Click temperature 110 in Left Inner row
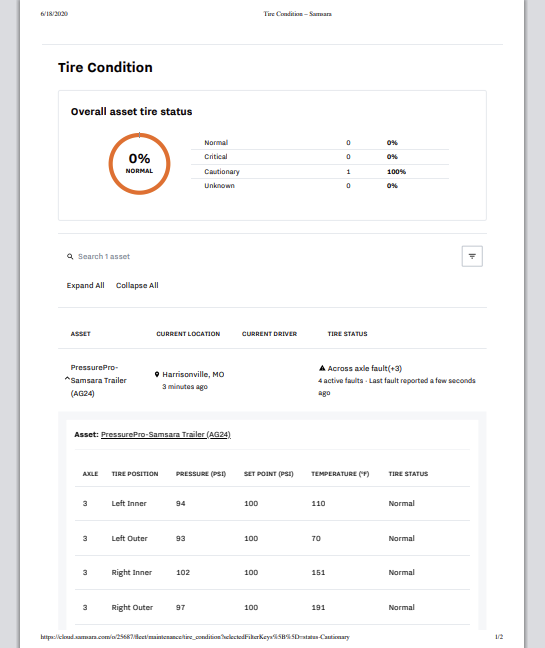 pos(318,503)
